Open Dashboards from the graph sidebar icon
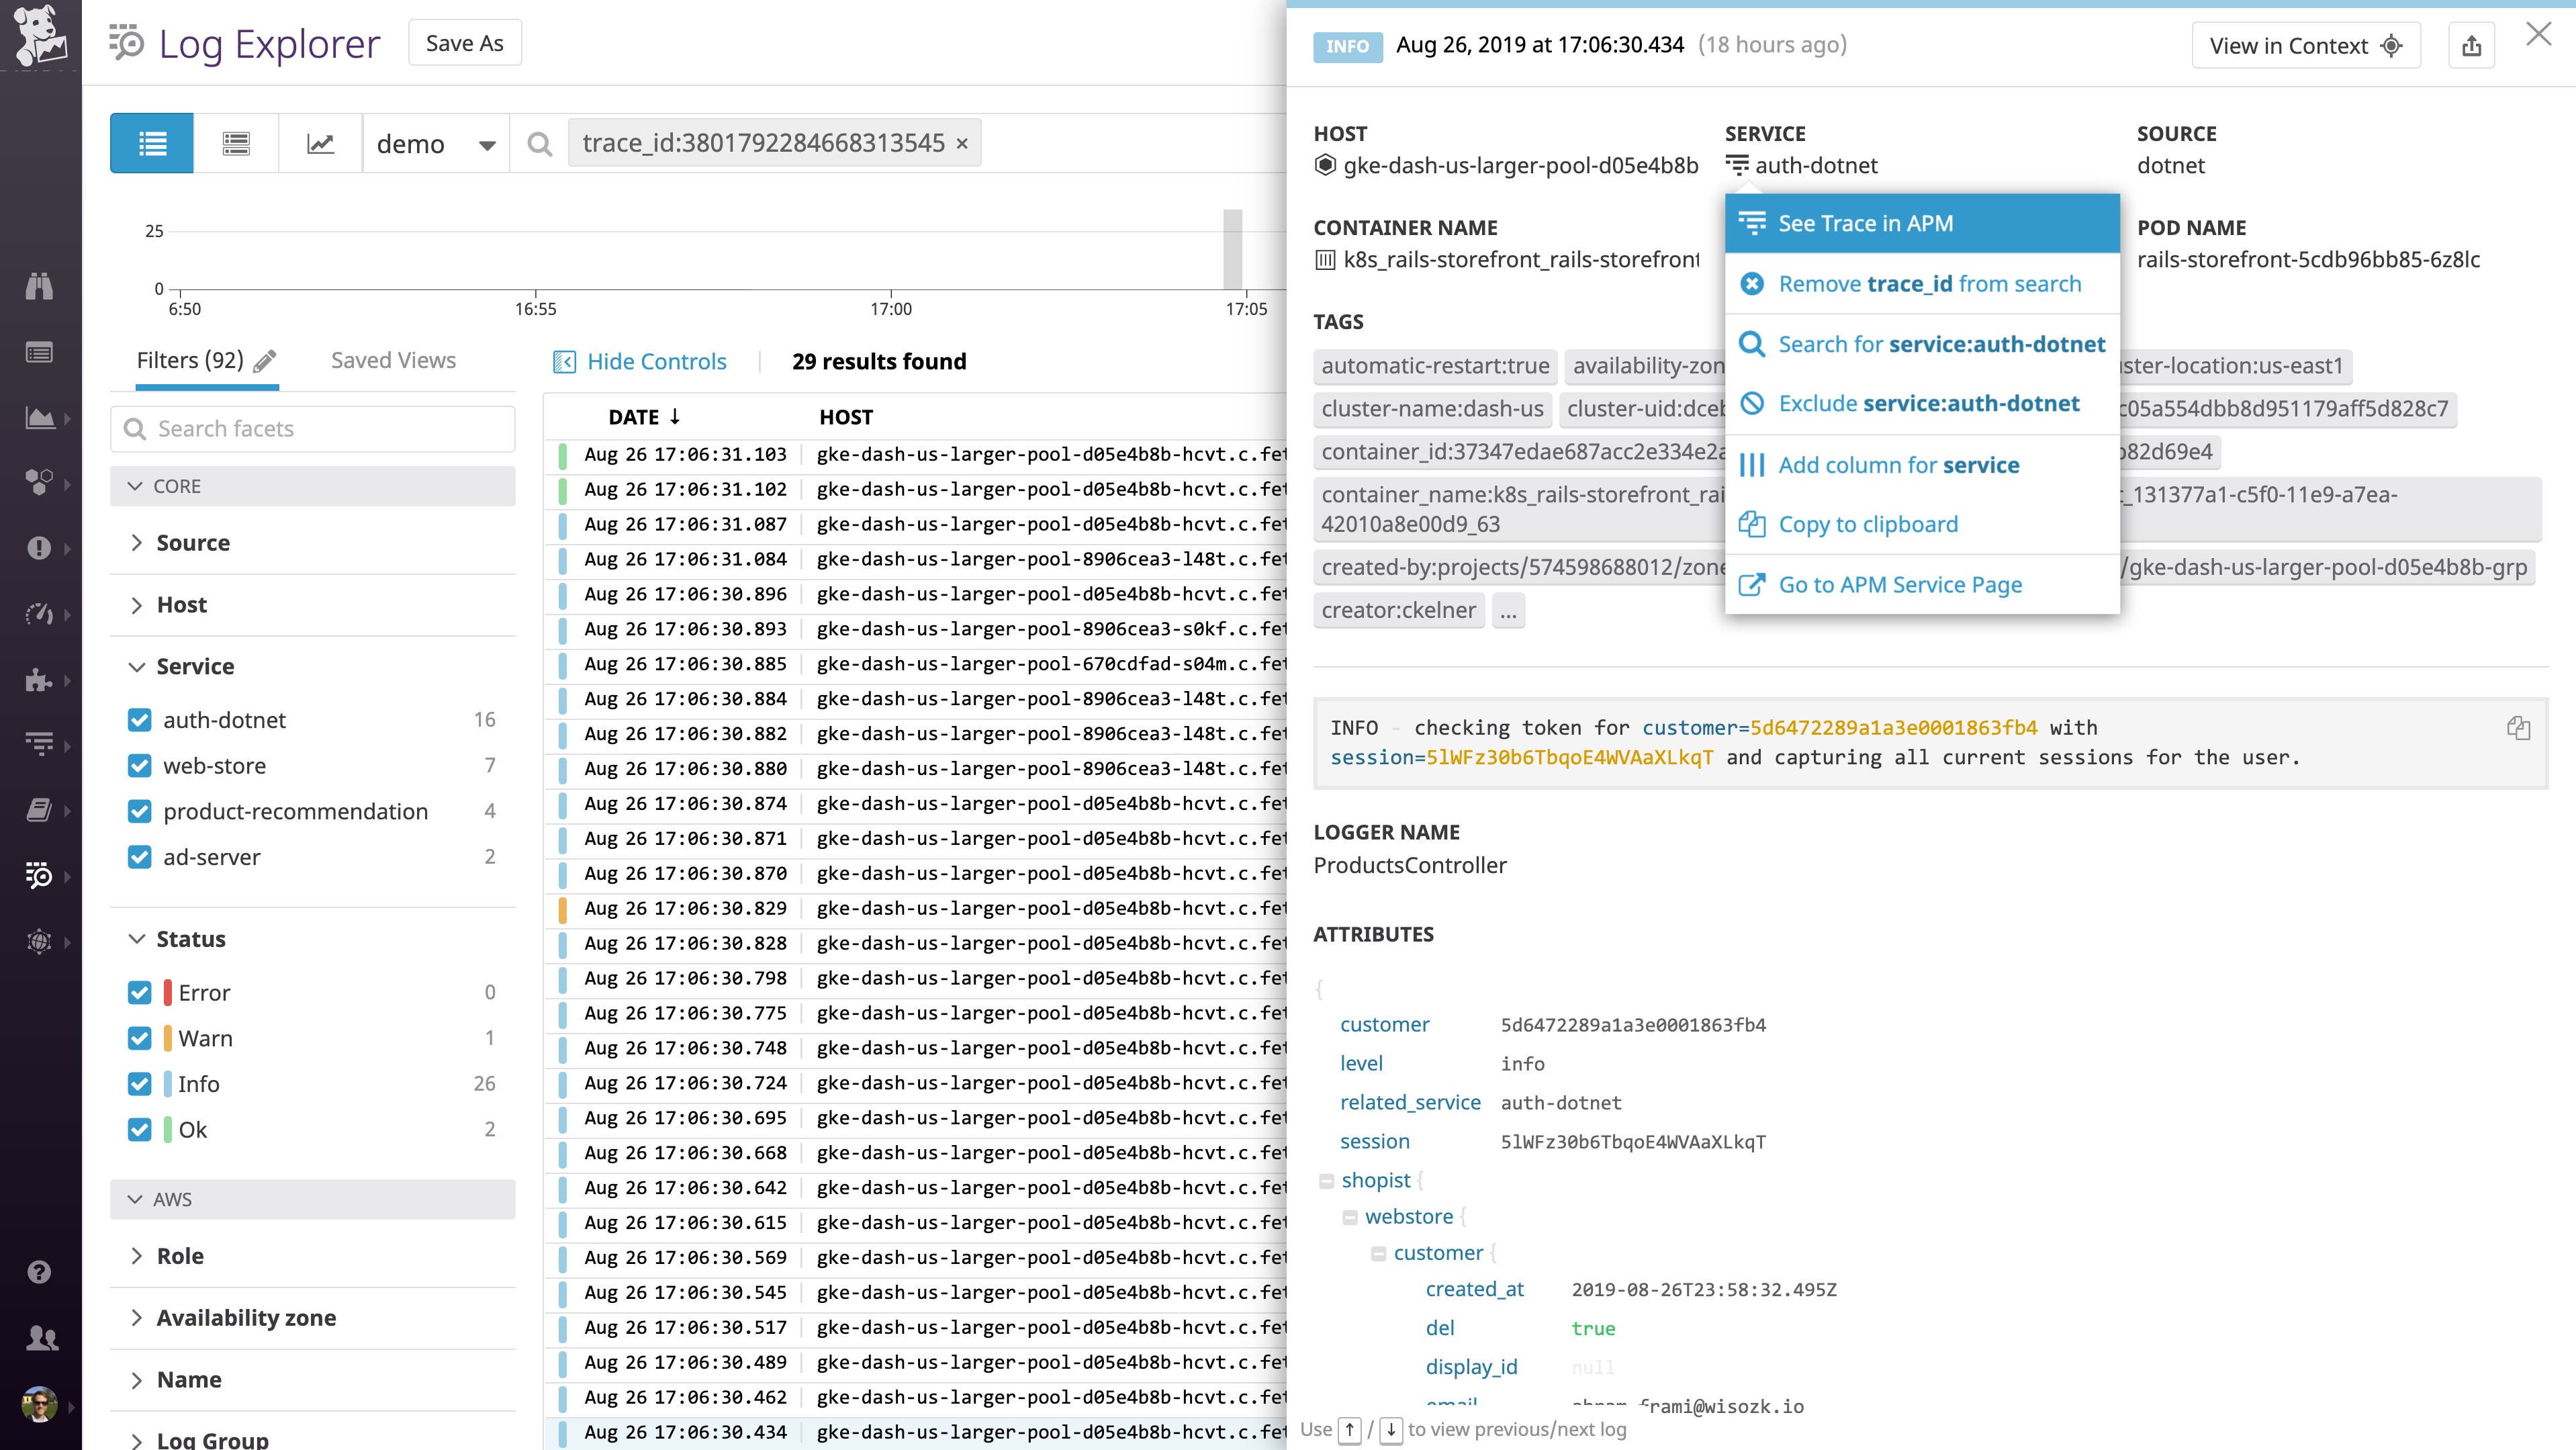This screenshot has height=1450, width=2576. click(40, 417)
